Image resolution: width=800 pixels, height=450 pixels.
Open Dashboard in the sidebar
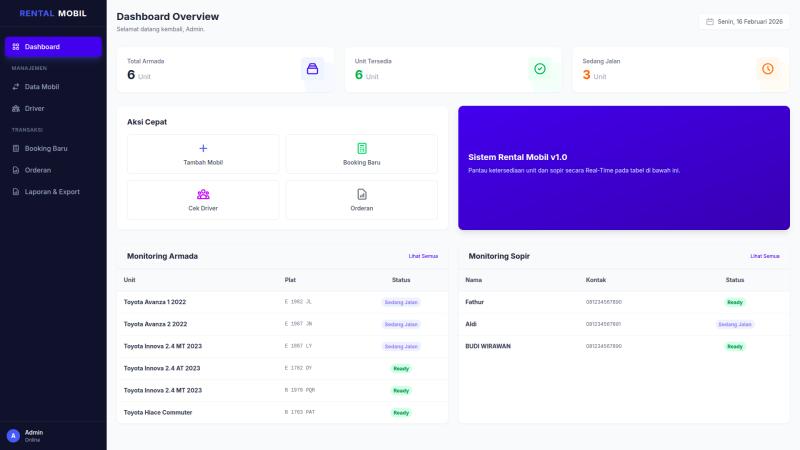coord(53,47)
